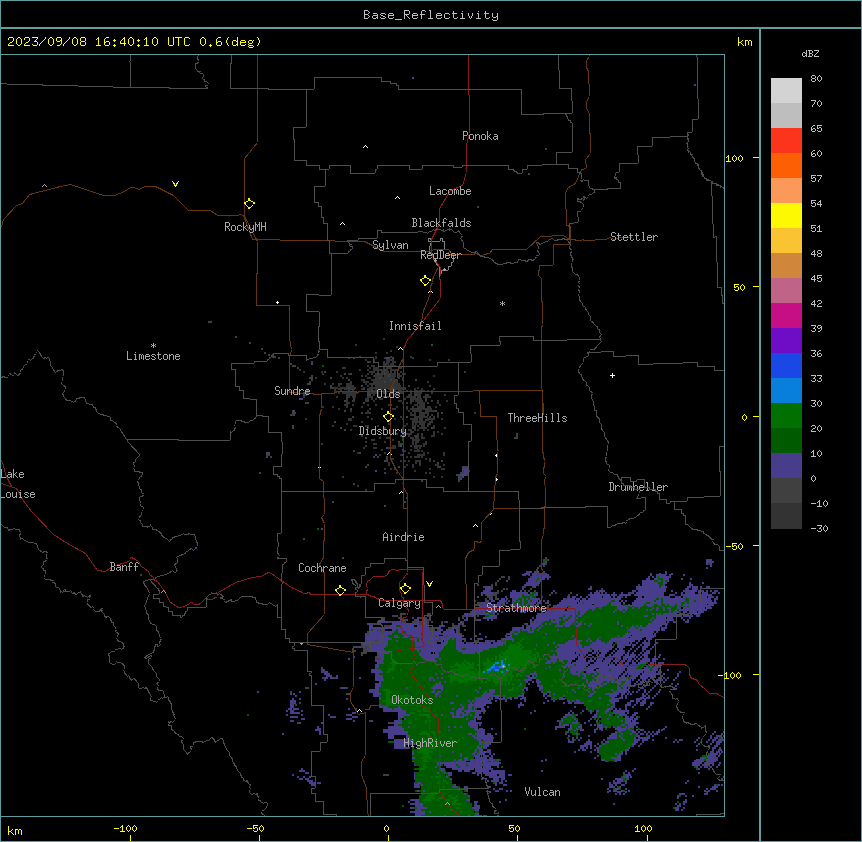The height and width of the screenshot is (842, 862).
Task: Pick the yellow 51-54 dBZ legend swatch
Action: click(x=786, y=215)
